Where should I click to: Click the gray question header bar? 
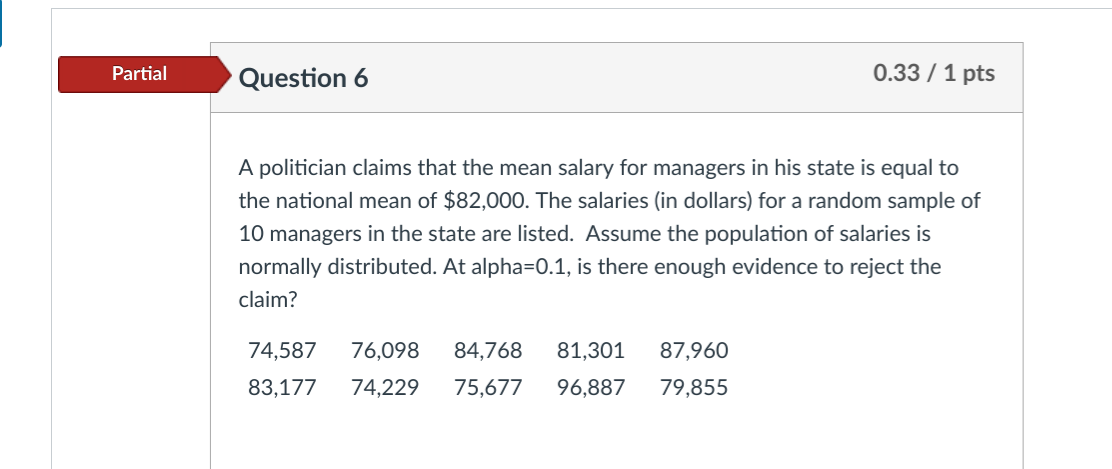[616, 77]
